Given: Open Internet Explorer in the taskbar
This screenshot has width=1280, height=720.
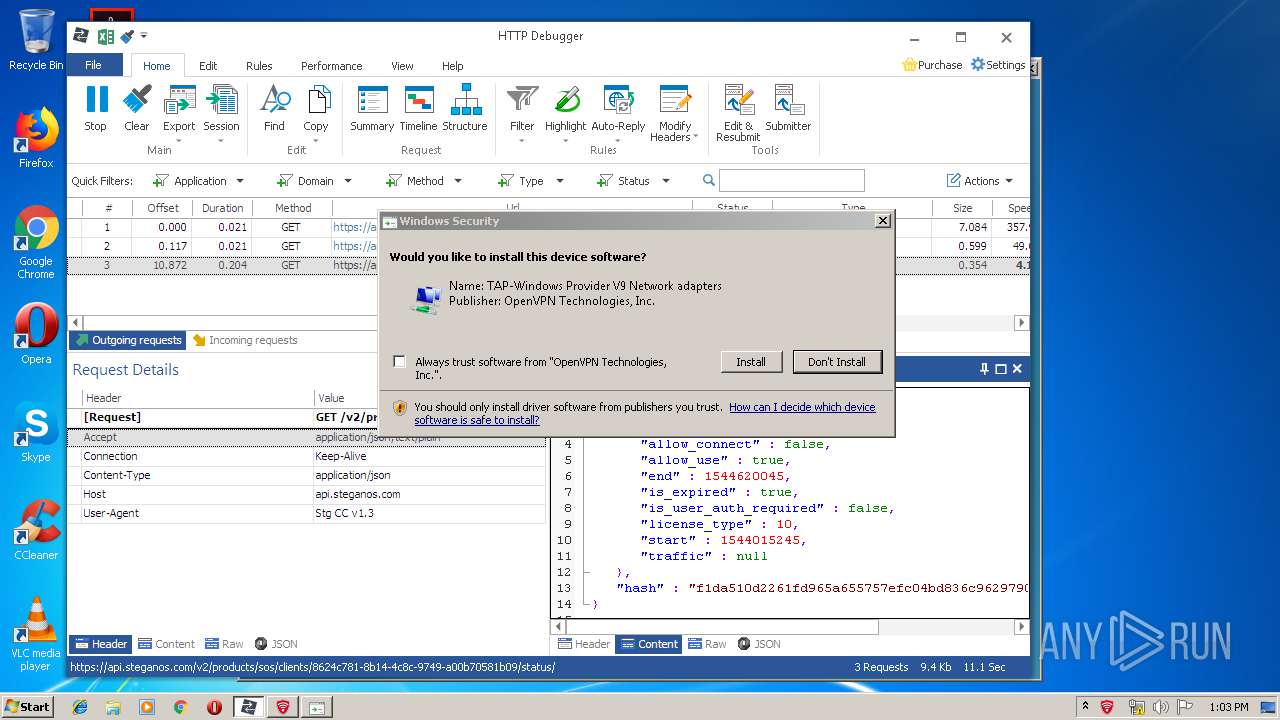Looking at the screenshot, I should [x=80, y=707].
